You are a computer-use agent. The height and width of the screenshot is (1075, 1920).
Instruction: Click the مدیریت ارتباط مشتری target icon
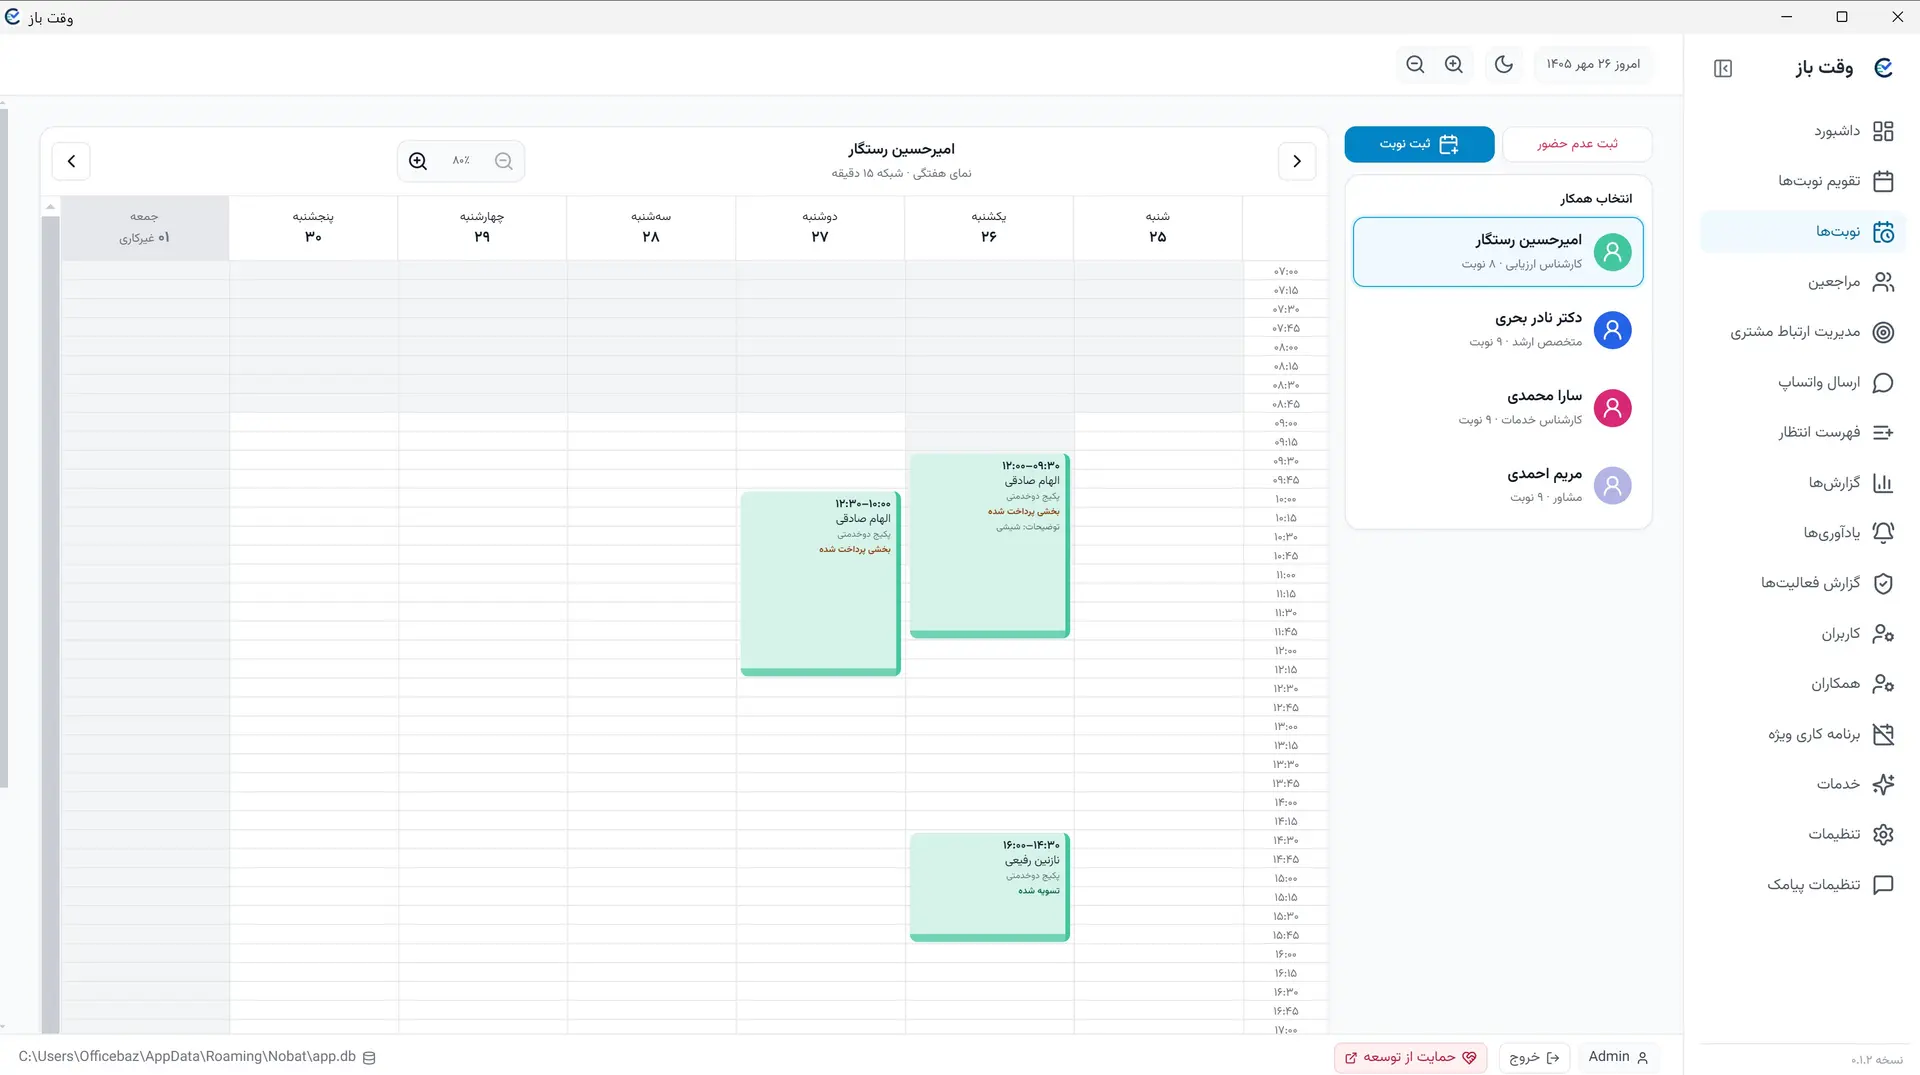[1883, 332]
